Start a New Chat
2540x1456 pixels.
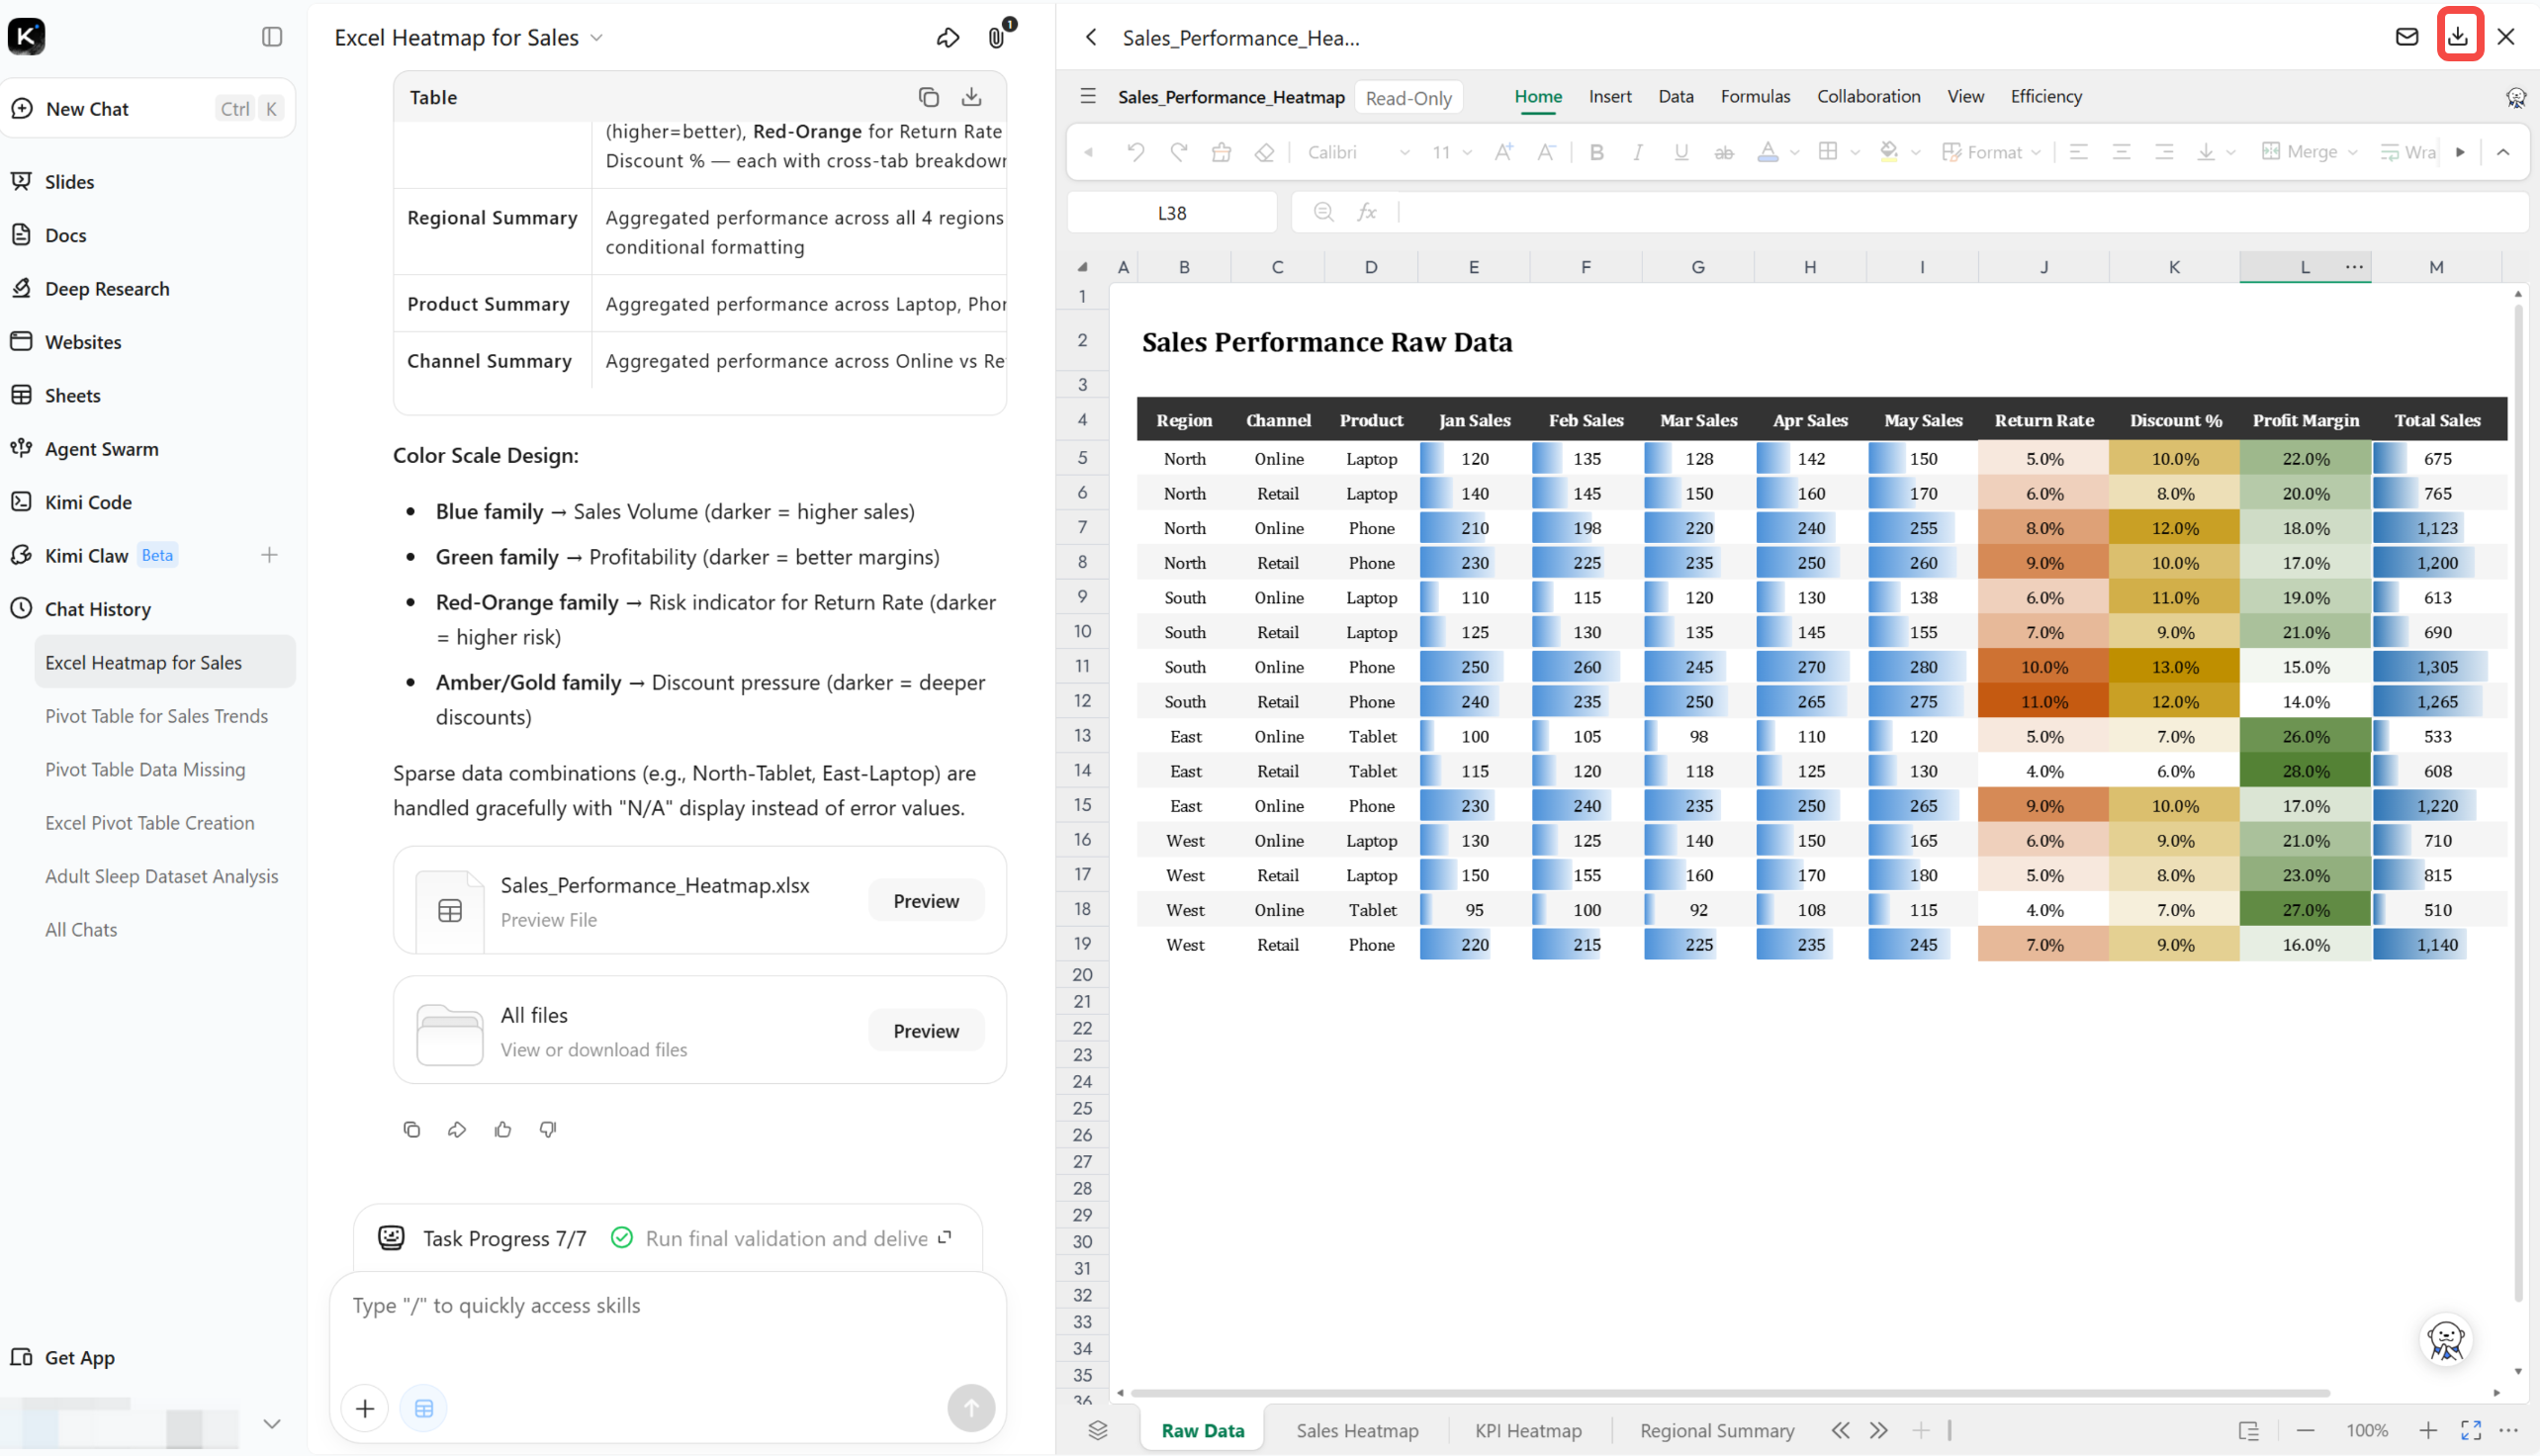click(149, 108)
